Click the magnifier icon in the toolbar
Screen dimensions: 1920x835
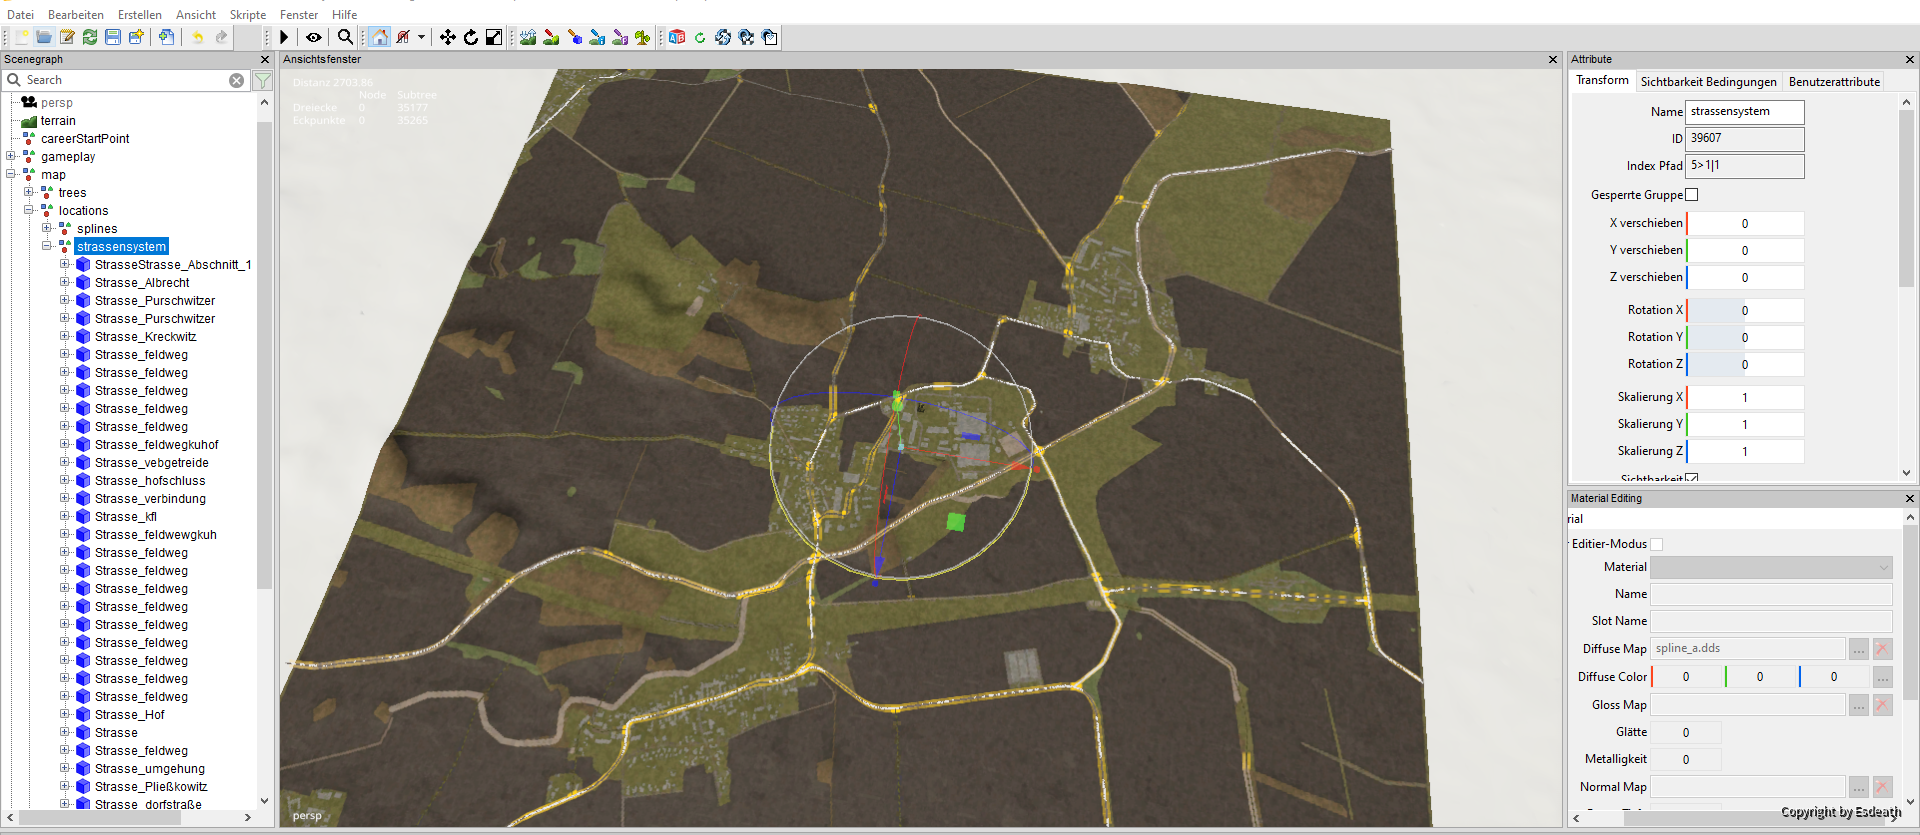[x=345, y=37]
